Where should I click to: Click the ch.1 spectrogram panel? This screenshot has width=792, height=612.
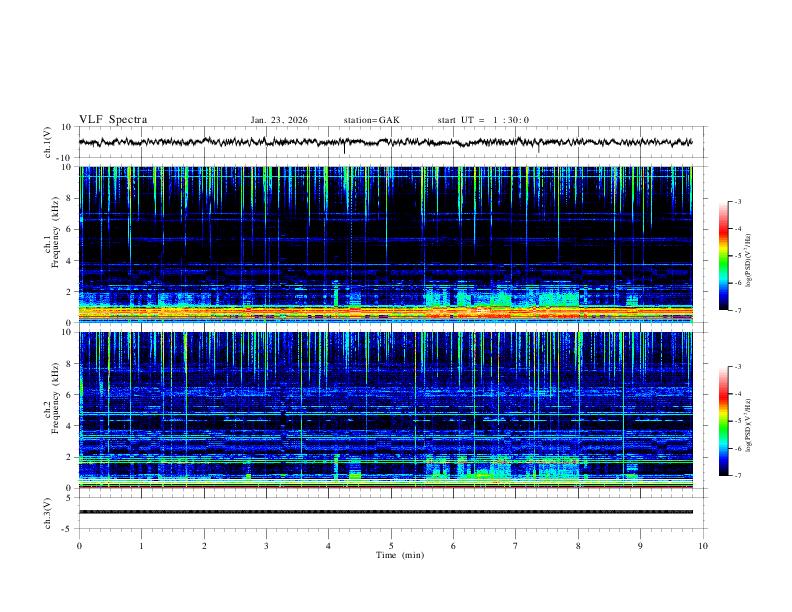[385, 244]
